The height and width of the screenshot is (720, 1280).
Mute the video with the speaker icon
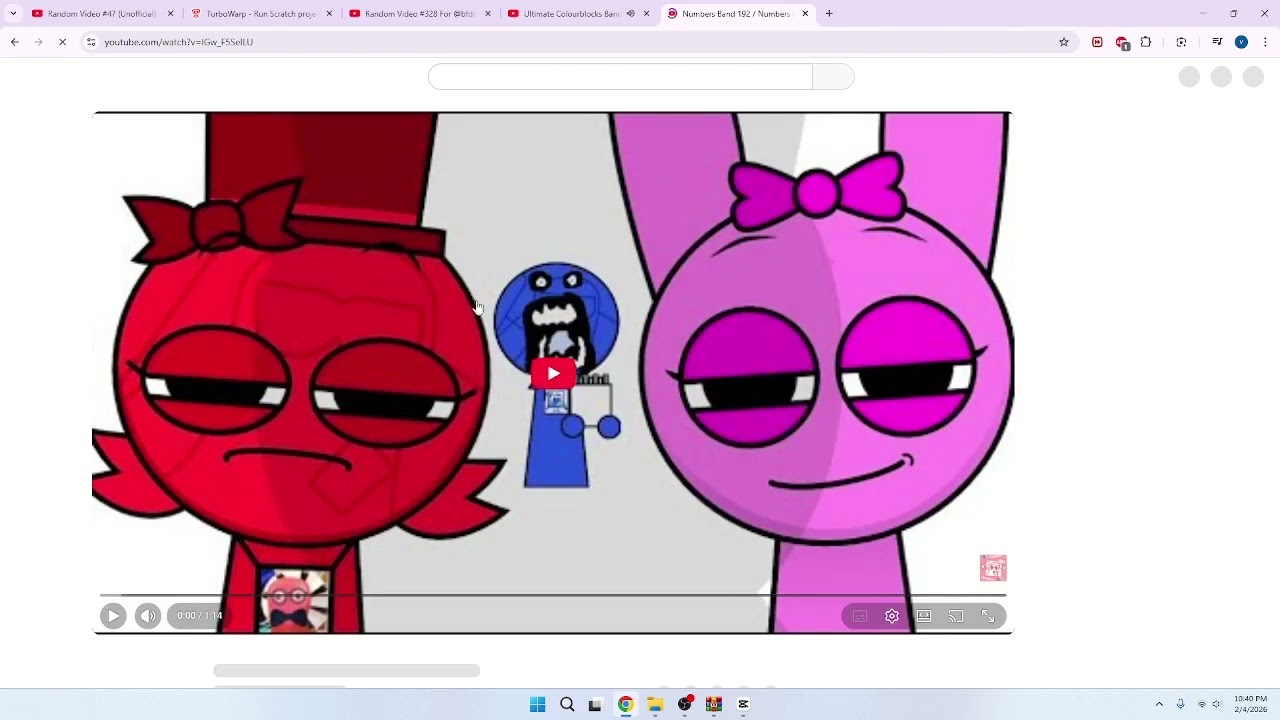(x=147, y=616)
